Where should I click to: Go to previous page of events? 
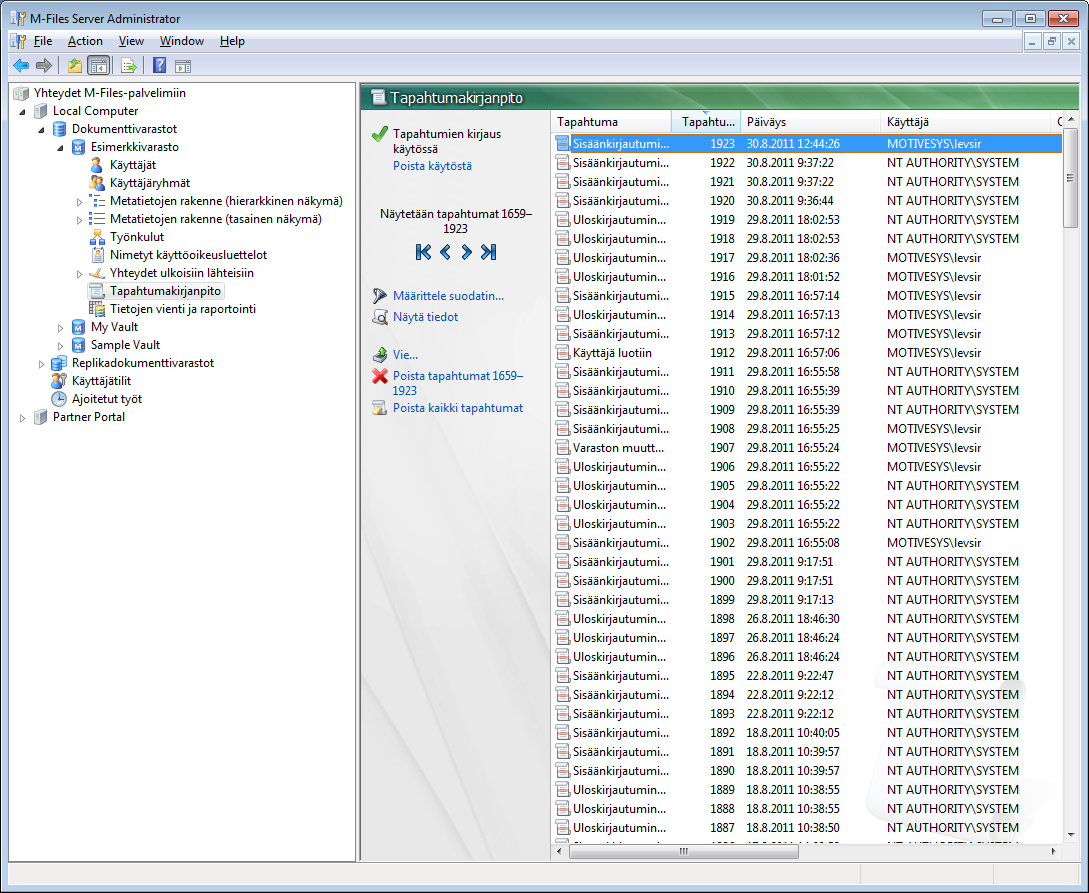(445, 252)
